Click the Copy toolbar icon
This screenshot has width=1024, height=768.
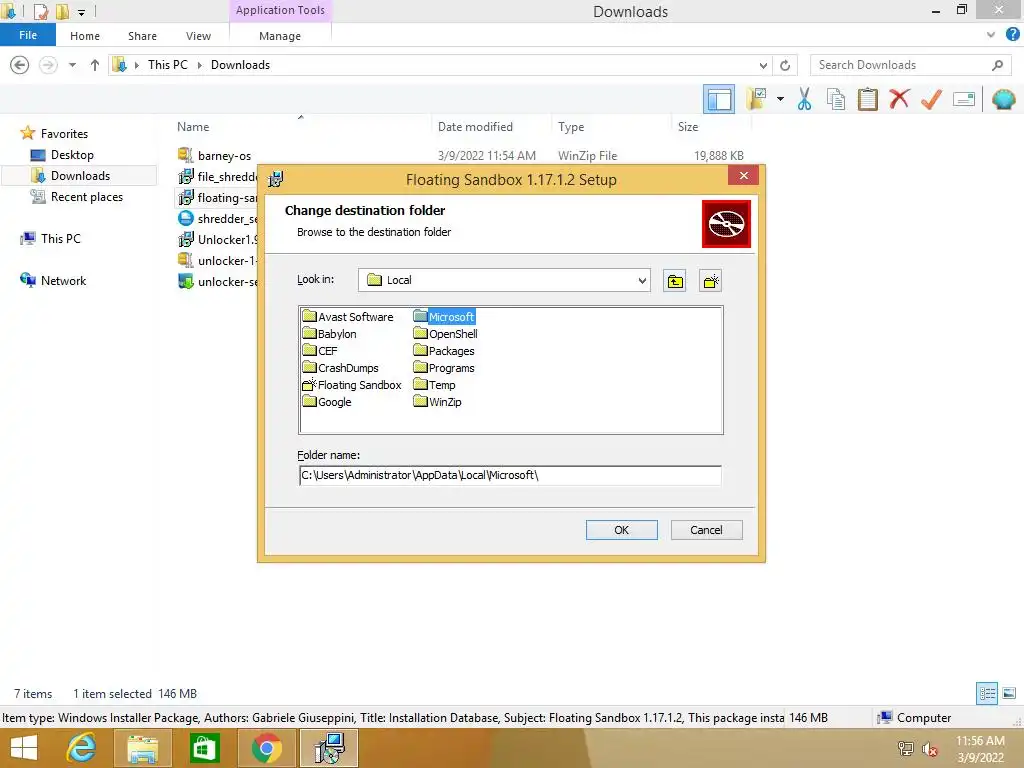tap(835, 99)
